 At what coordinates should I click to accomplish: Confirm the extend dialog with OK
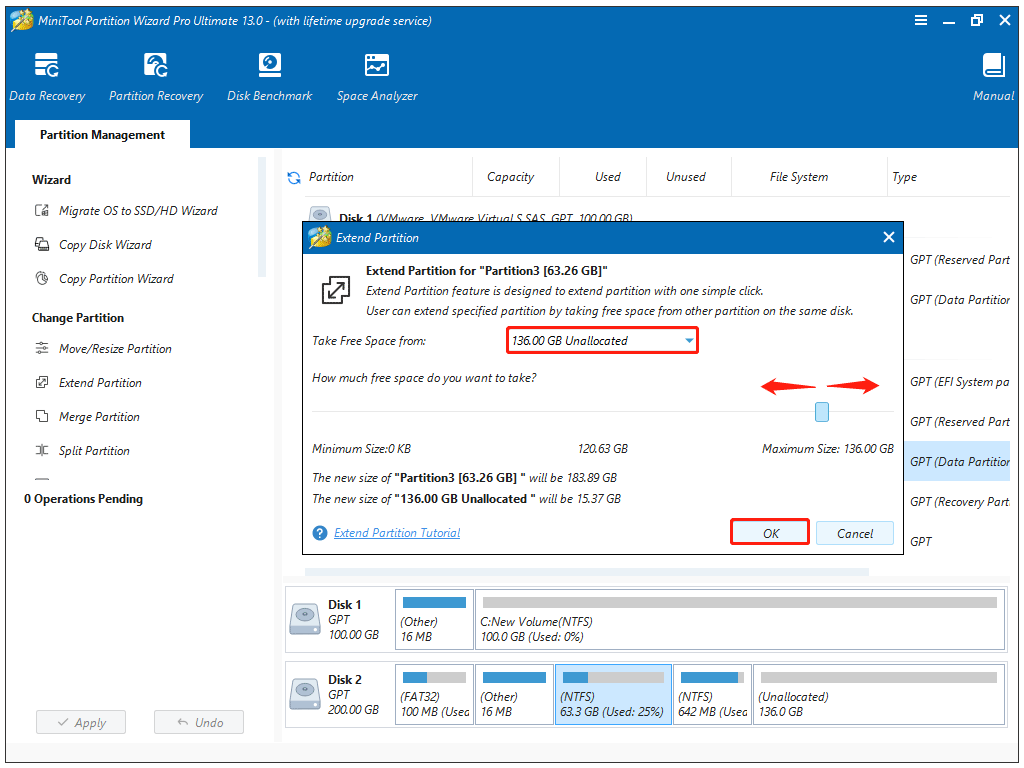pyautogui.click(x=770, y=533)
